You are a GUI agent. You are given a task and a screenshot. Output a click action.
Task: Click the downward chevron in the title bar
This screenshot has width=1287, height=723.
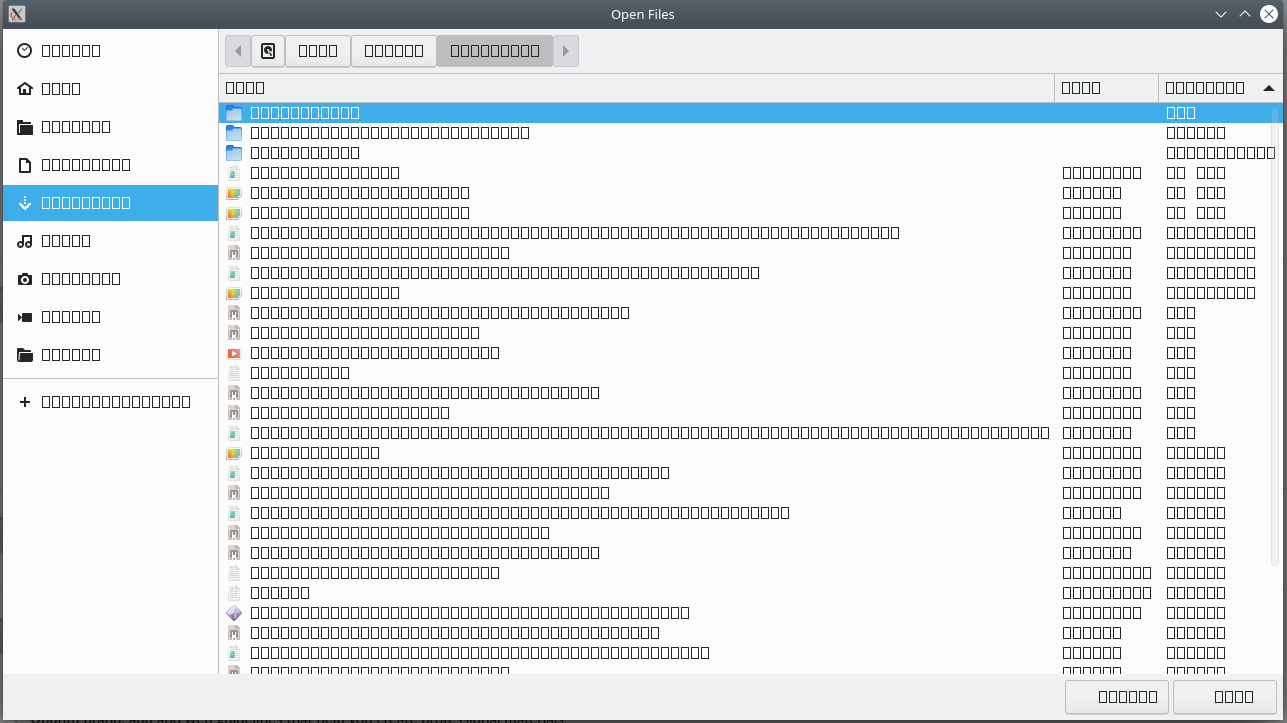point(1221,14)
